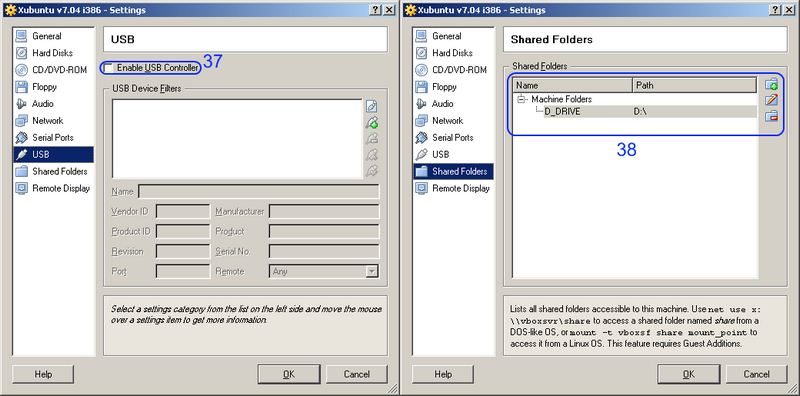800x396 pixels.
Task: Click the Vendor ID field
Action: click(x=183, y=211)
